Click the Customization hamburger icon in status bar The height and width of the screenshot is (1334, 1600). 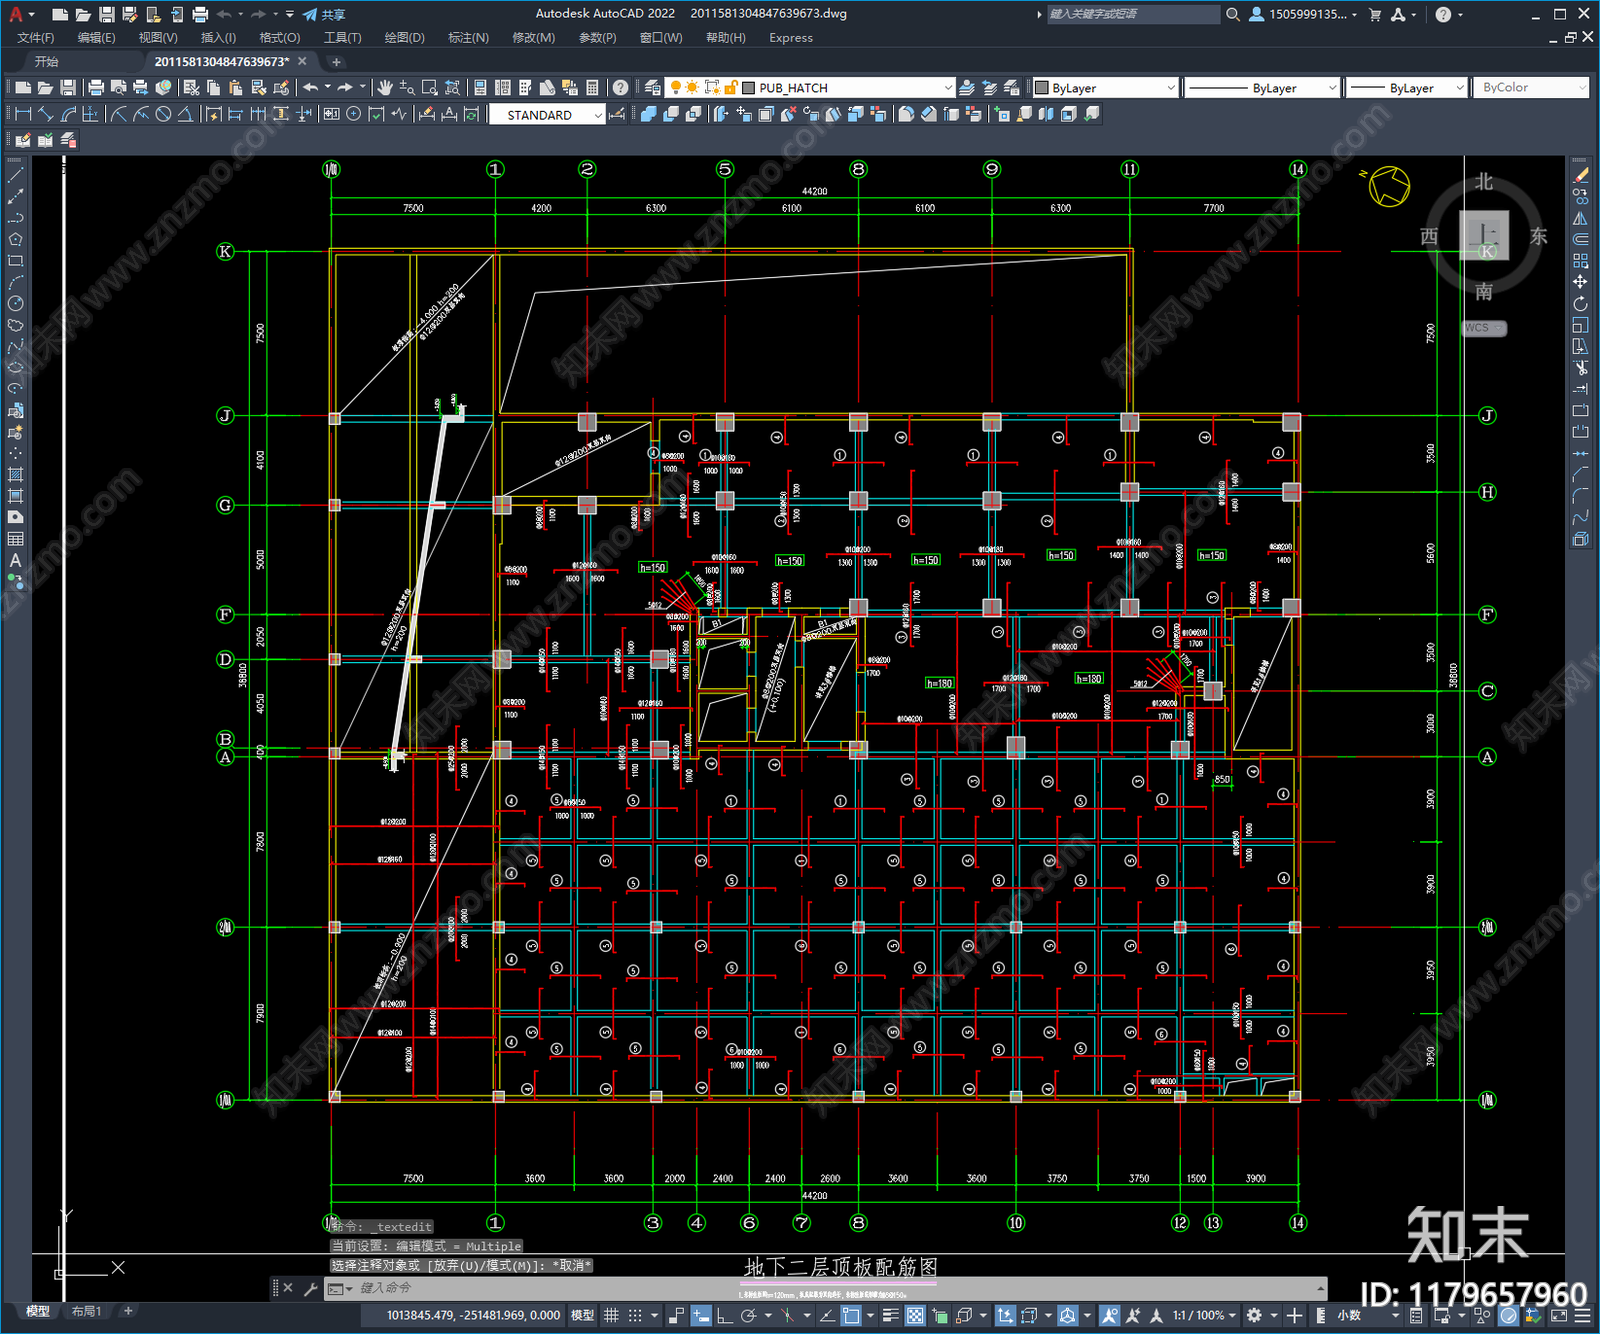pos(1580,1315)
